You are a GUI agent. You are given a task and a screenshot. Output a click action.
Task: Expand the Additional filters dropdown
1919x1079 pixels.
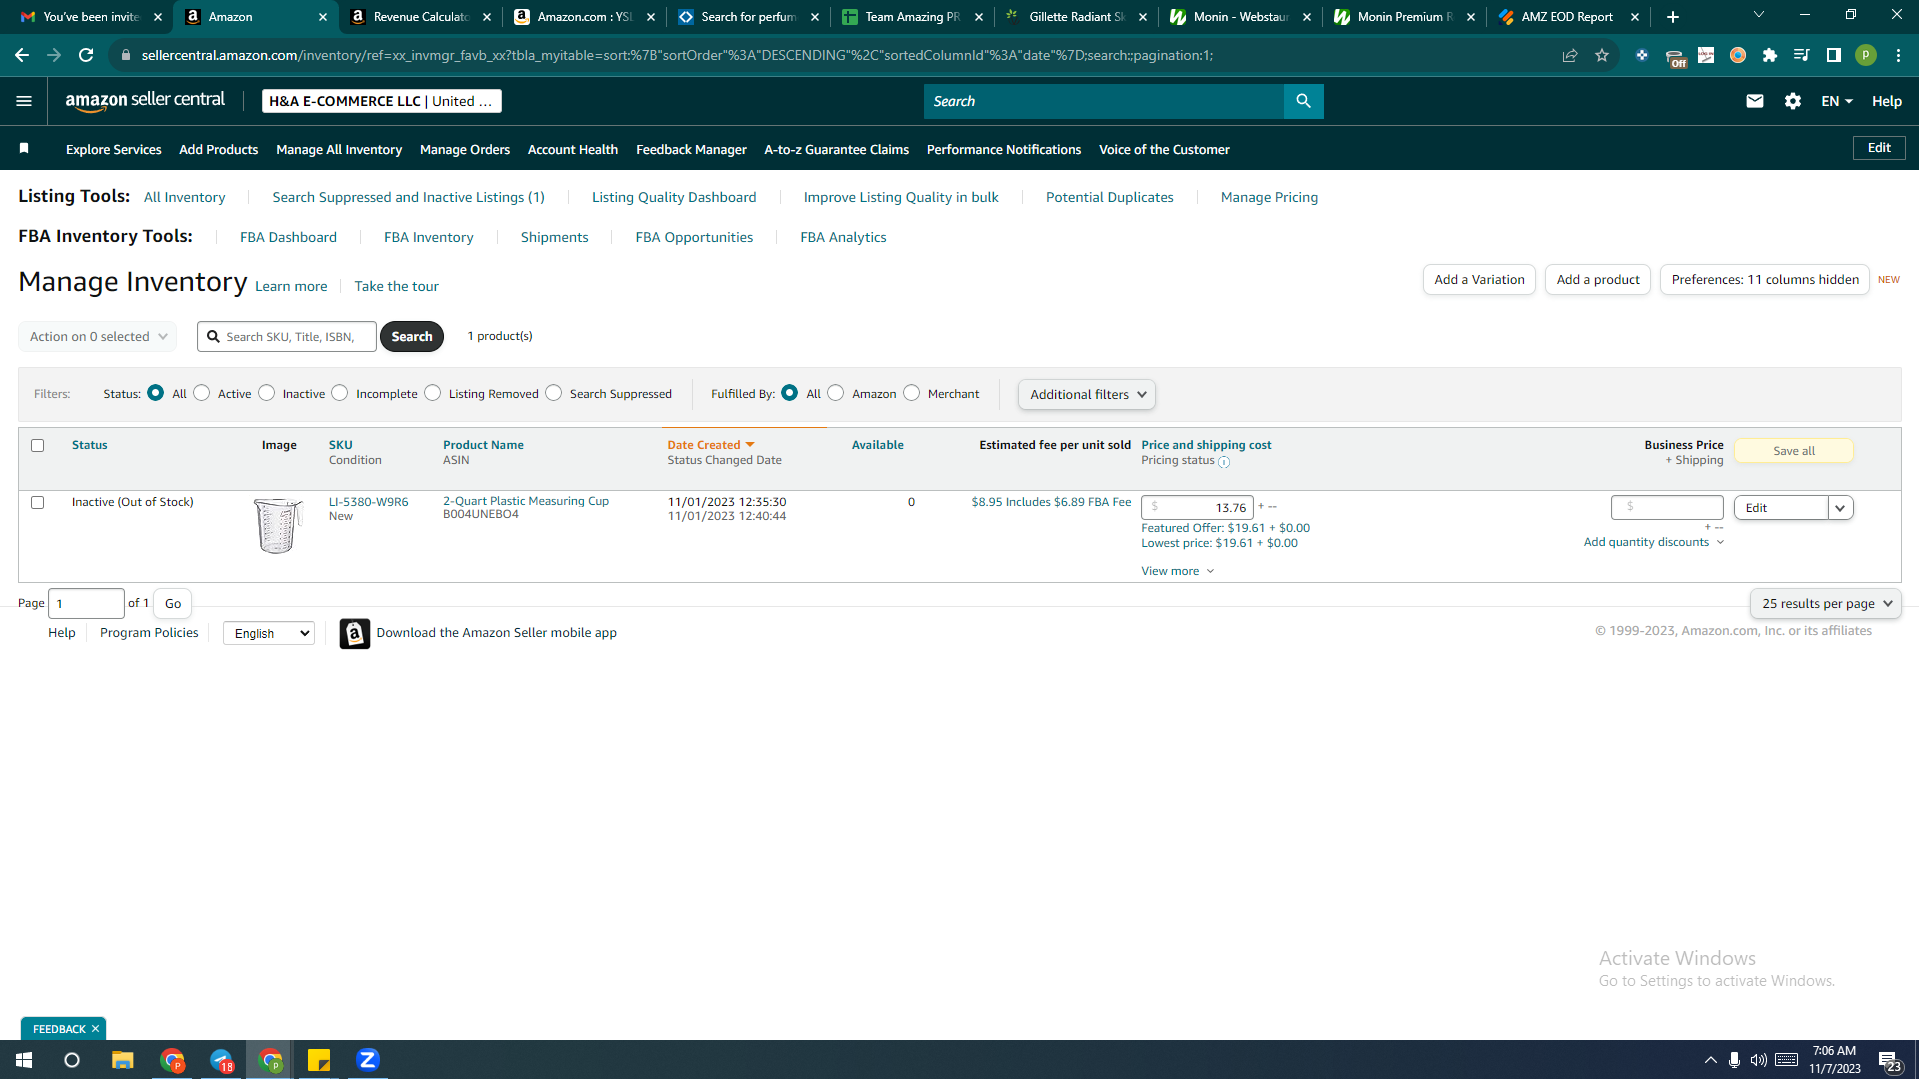pyautogui.click(x=1087, y=395)
